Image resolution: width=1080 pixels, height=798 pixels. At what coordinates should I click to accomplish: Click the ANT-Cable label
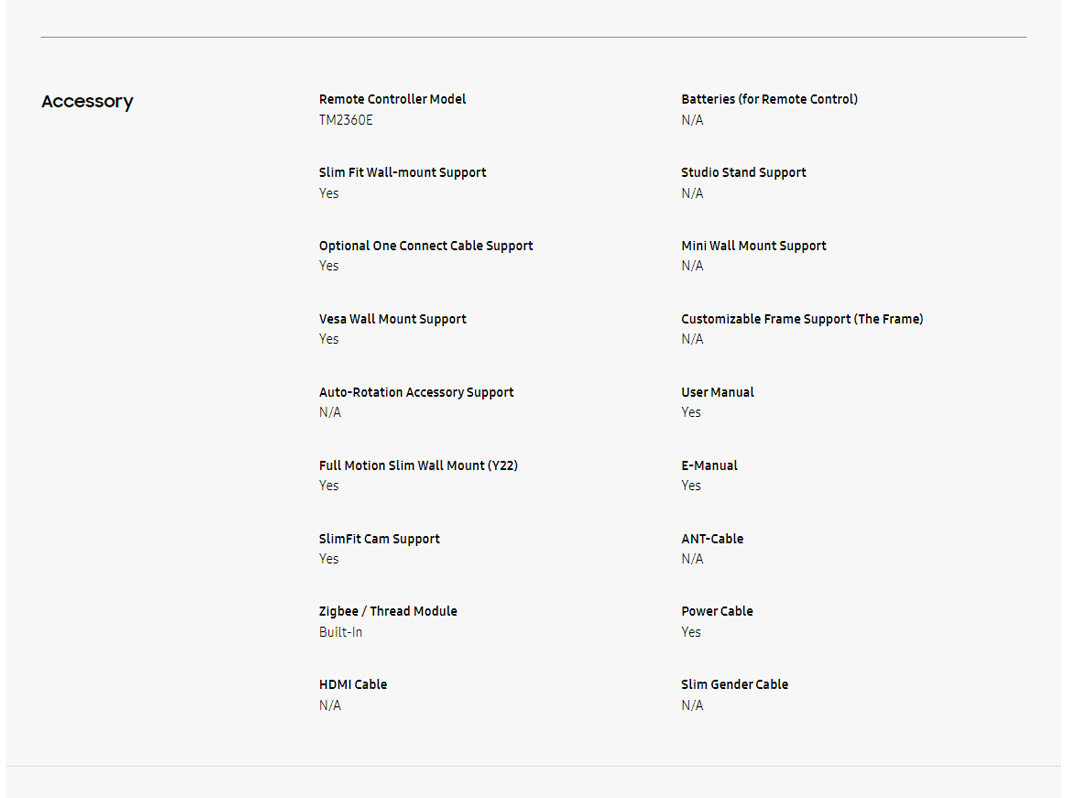pos(712,538)
